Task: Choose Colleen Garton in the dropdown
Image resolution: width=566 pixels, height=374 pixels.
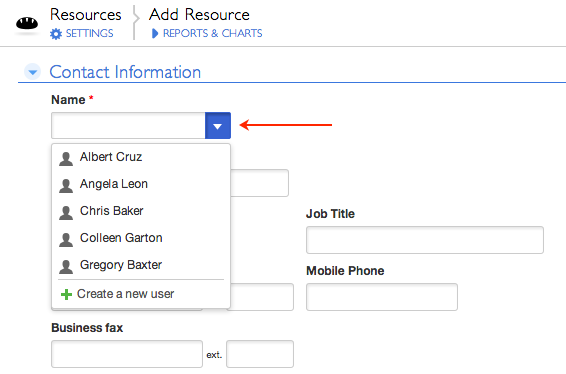Action: (x=141, y=238)
